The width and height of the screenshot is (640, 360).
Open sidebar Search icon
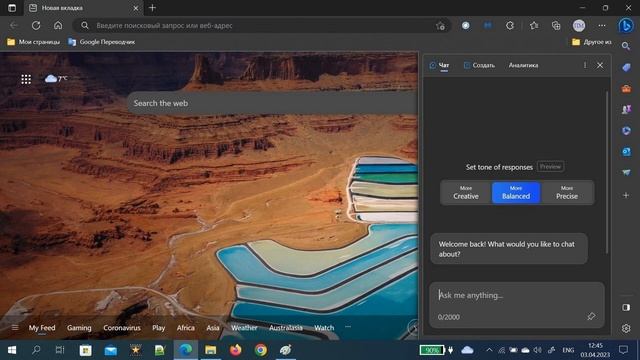coord(626,46)
